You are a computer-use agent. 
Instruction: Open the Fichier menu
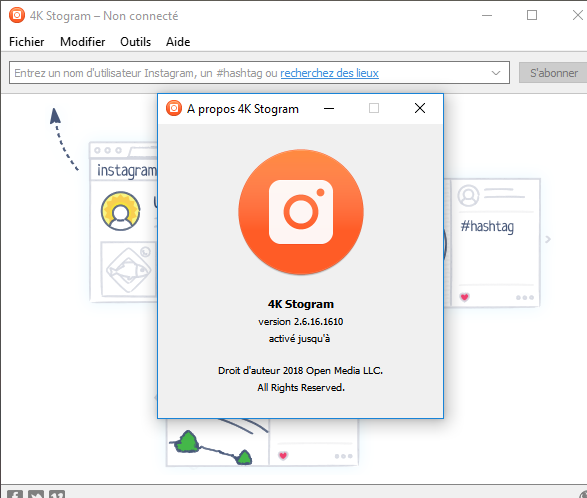pyautogui.click(x=26, y=42)
